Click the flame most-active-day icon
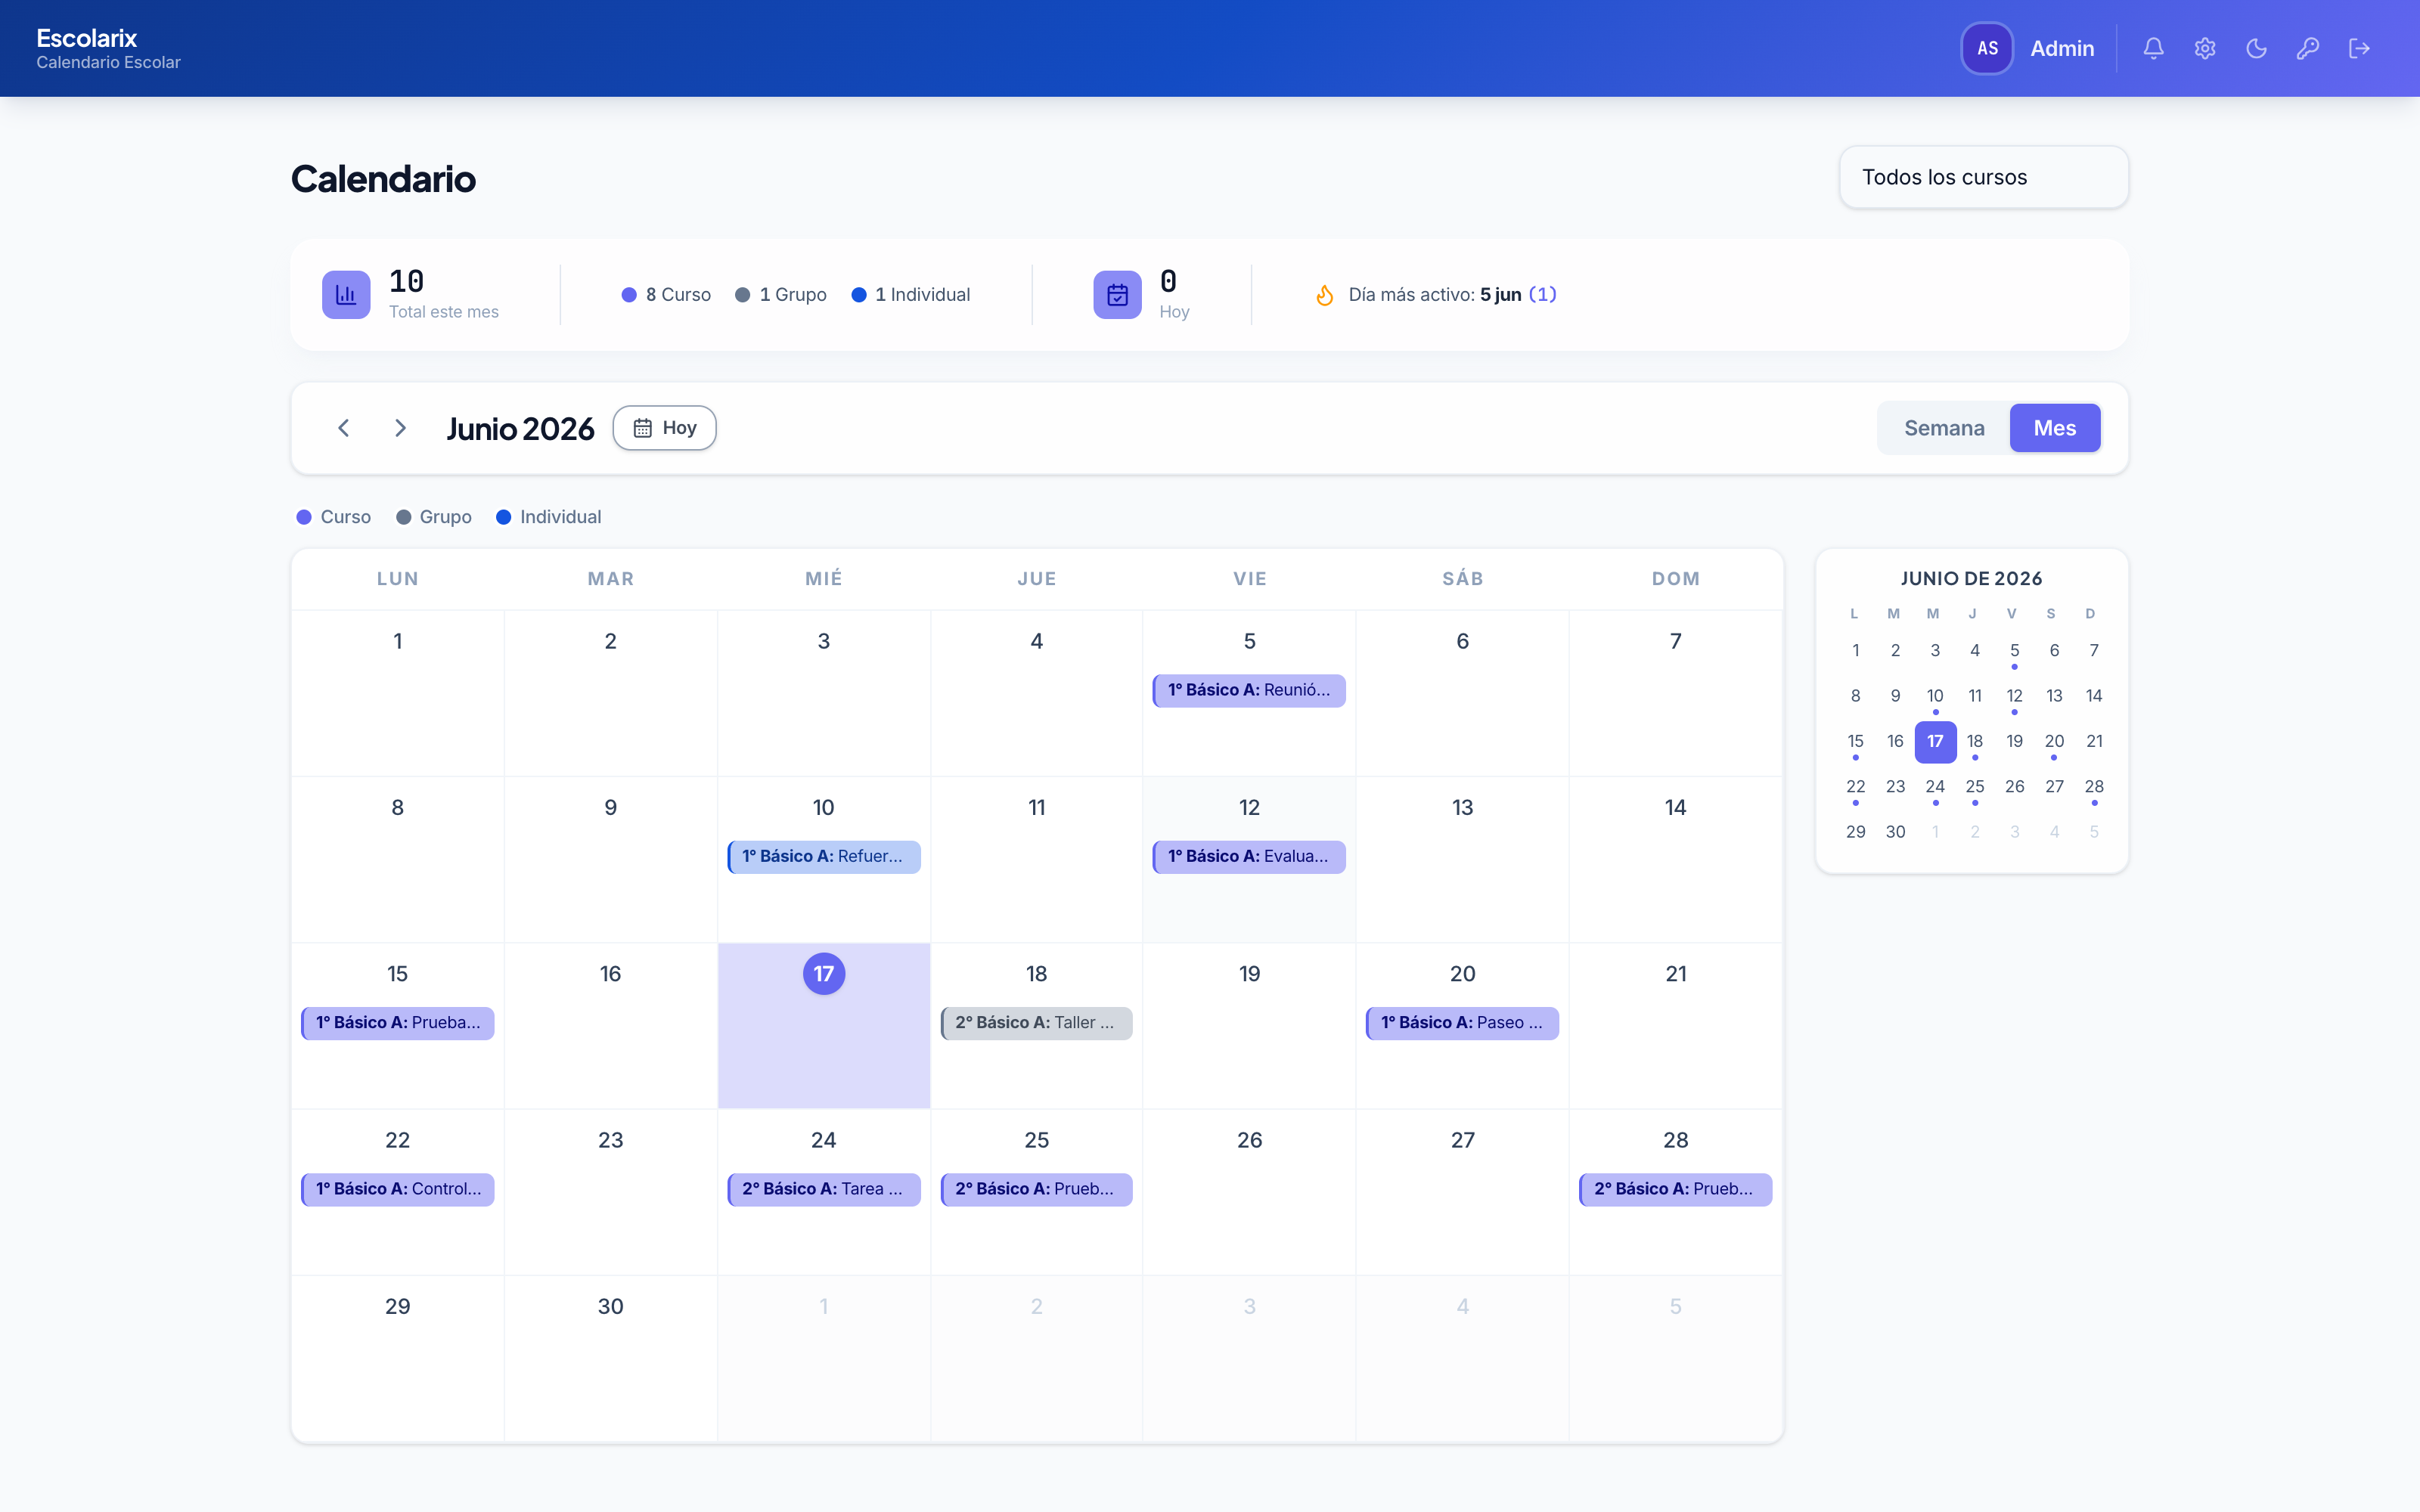2420x1512 pixels. pyautogui.click(x=1324, y=295)
